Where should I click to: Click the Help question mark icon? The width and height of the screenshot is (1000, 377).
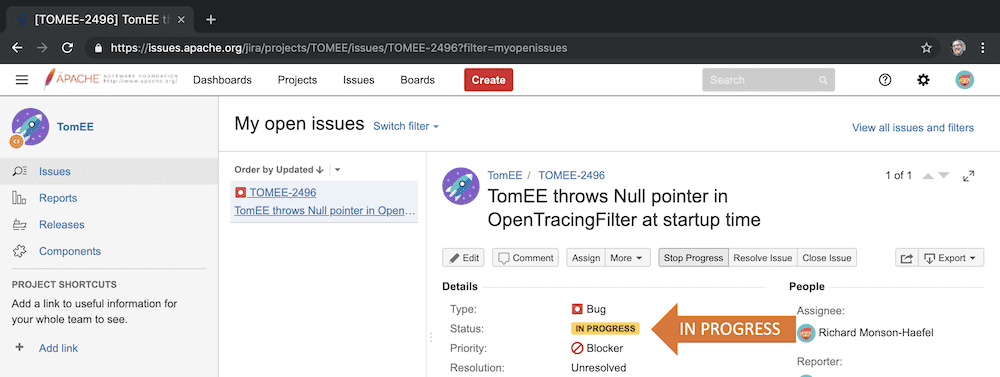(x=885, y=80)
